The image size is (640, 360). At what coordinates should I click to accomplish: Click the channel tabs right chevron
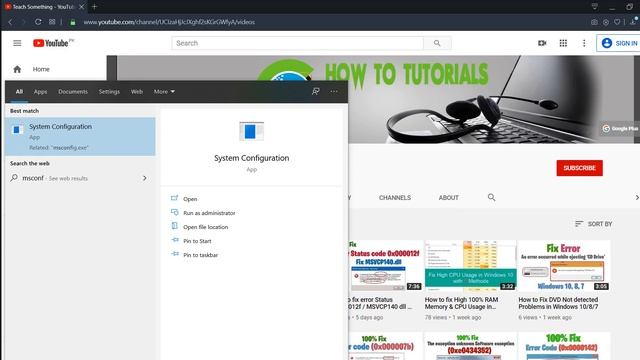[x=636, y=198]
